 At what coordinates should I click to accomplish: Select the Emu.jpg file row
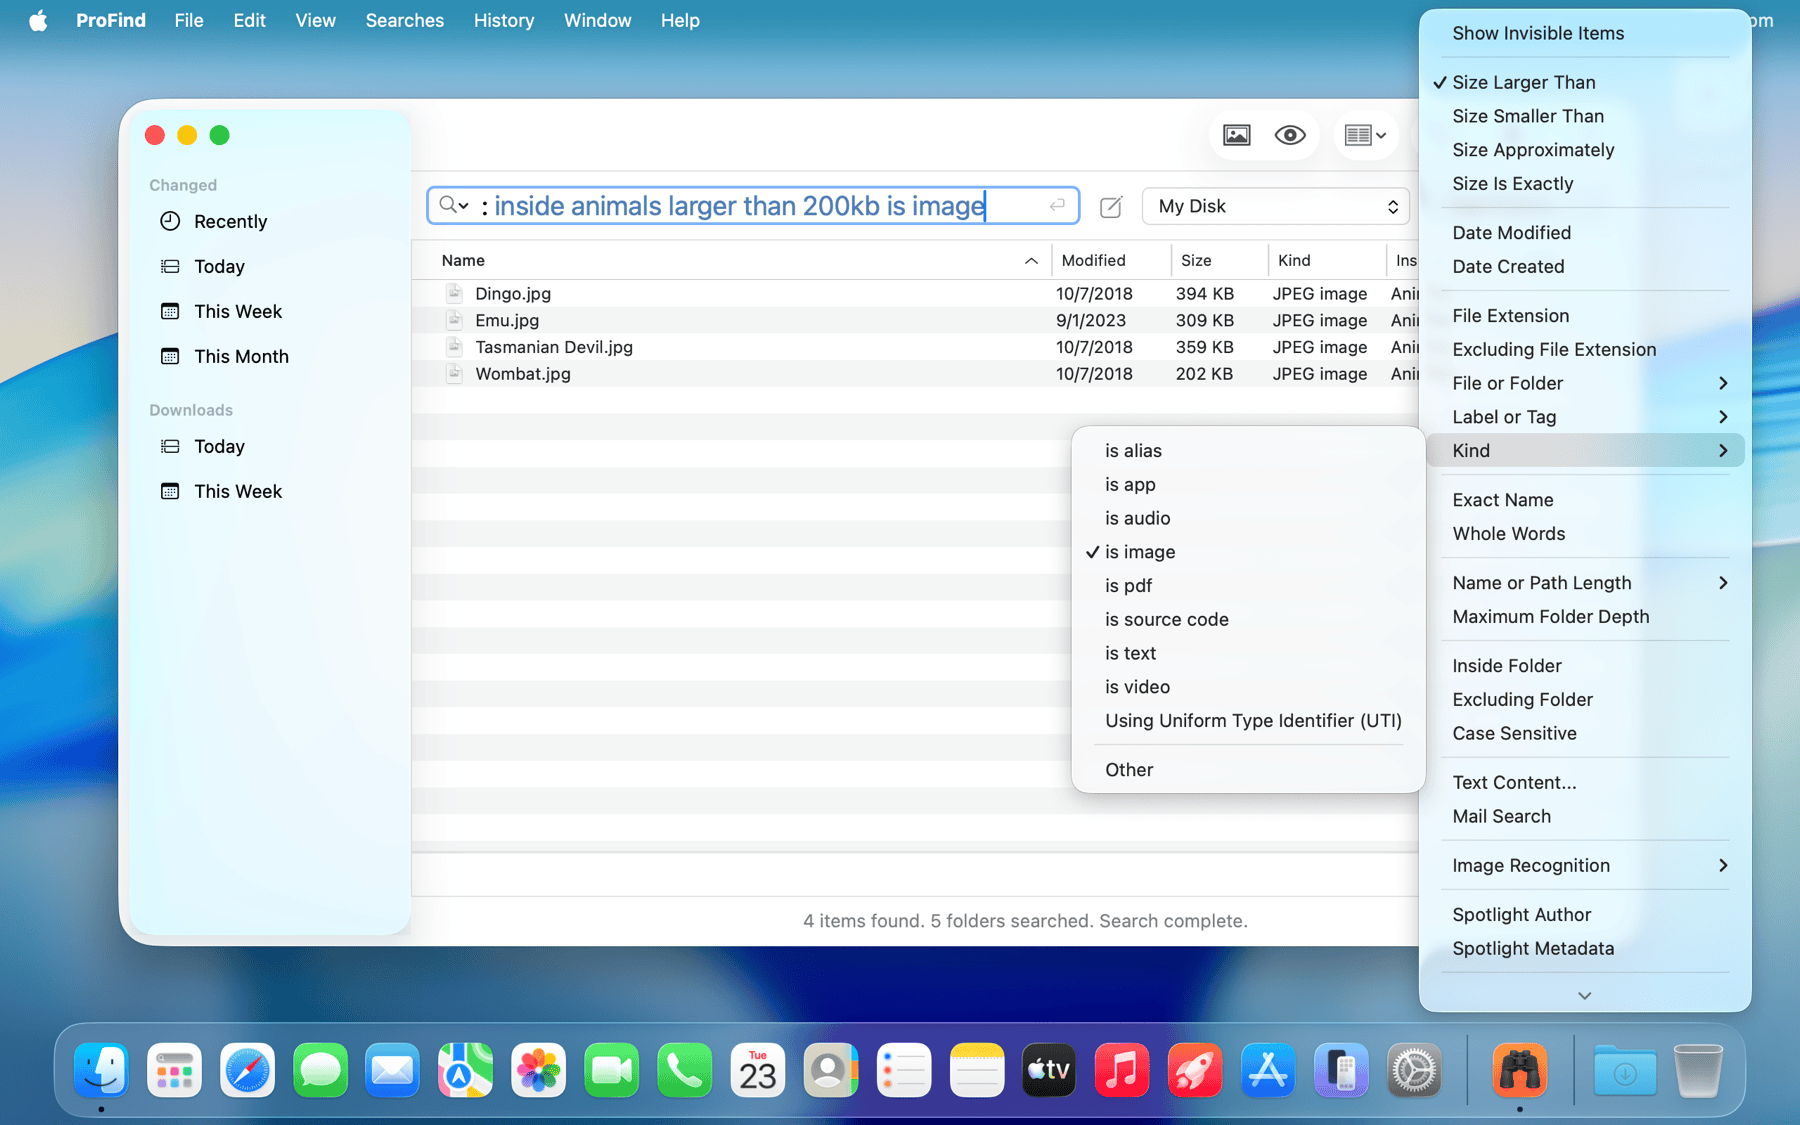click(915, 320)
